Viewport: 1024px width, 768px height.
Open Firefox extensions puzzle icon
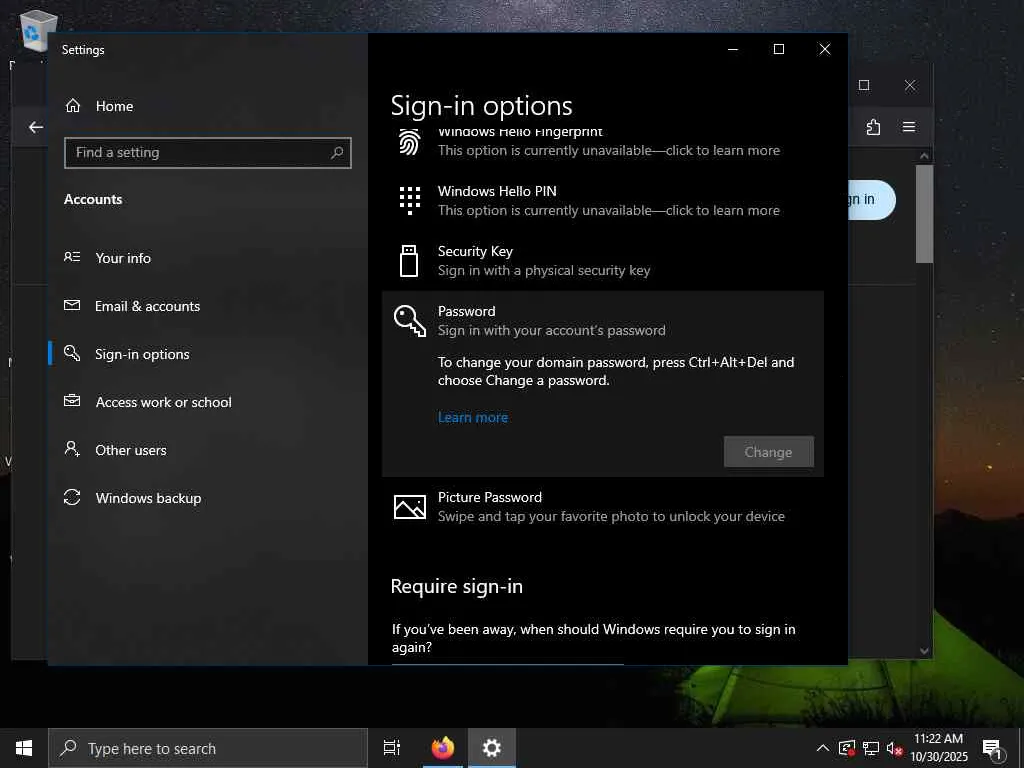pos(873,127)
